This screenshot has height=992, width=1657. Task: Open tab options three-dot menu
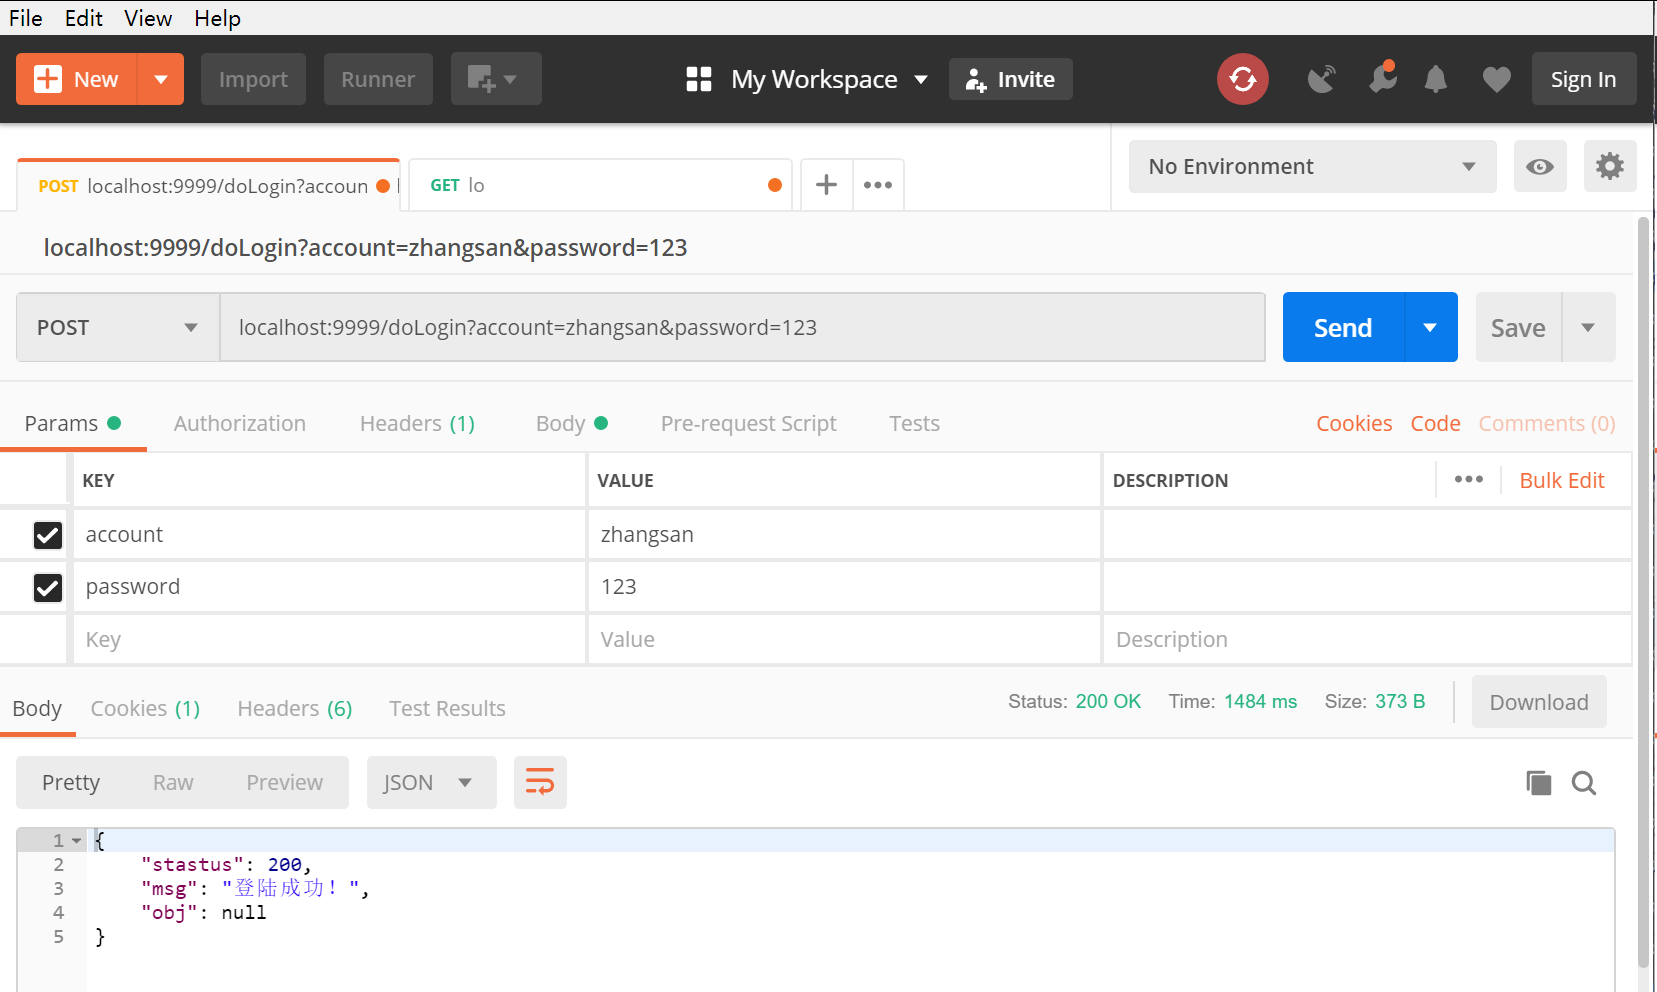pyautogui.click(x=878, y=185)
